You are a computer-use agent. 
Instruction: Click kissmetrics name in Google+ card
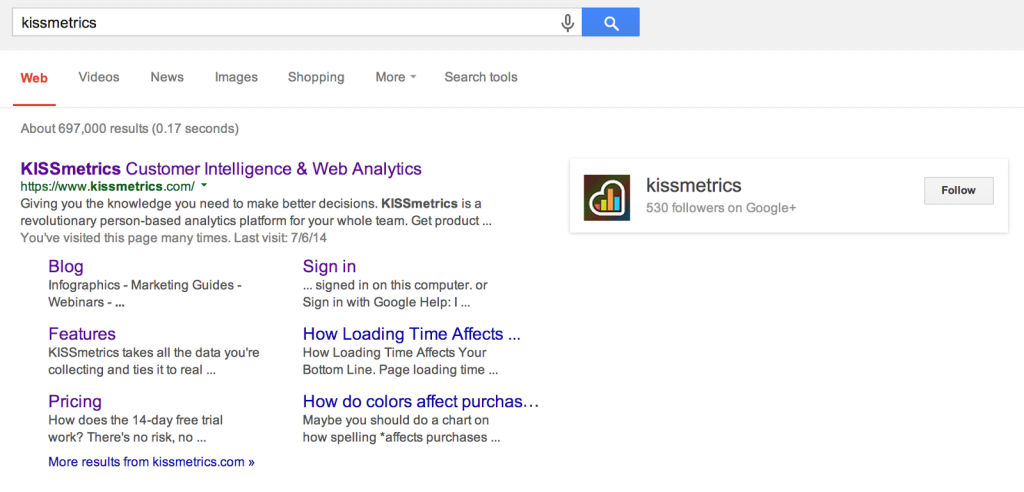click(694, 186)
